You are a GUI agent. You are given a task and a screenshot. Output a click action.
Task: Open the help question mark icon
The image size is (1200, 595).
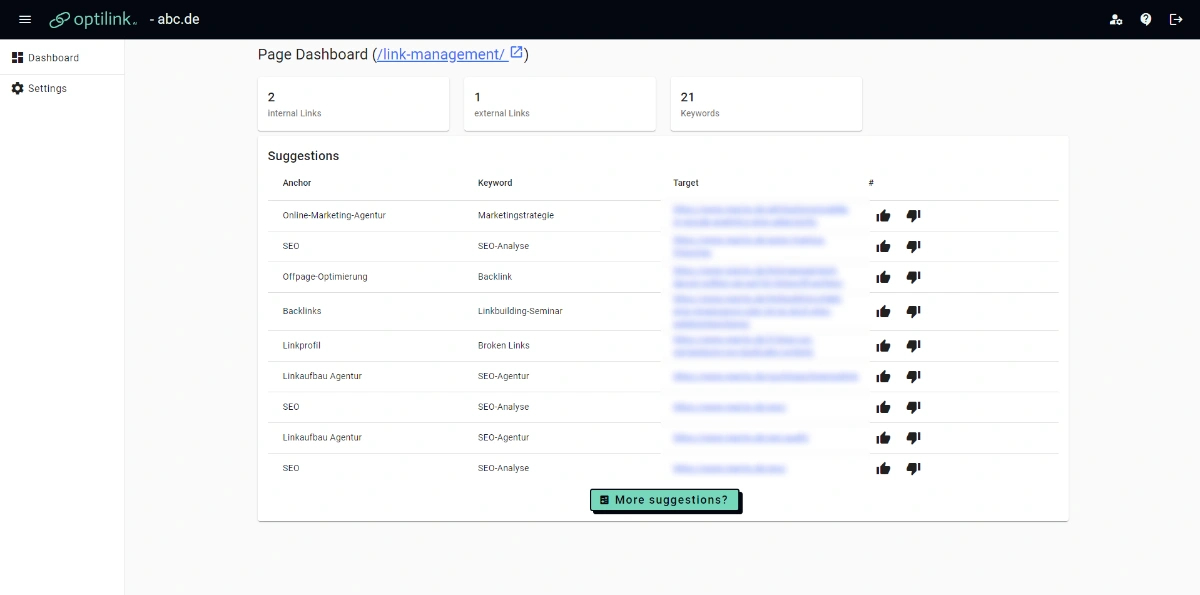pos(1146,19)
